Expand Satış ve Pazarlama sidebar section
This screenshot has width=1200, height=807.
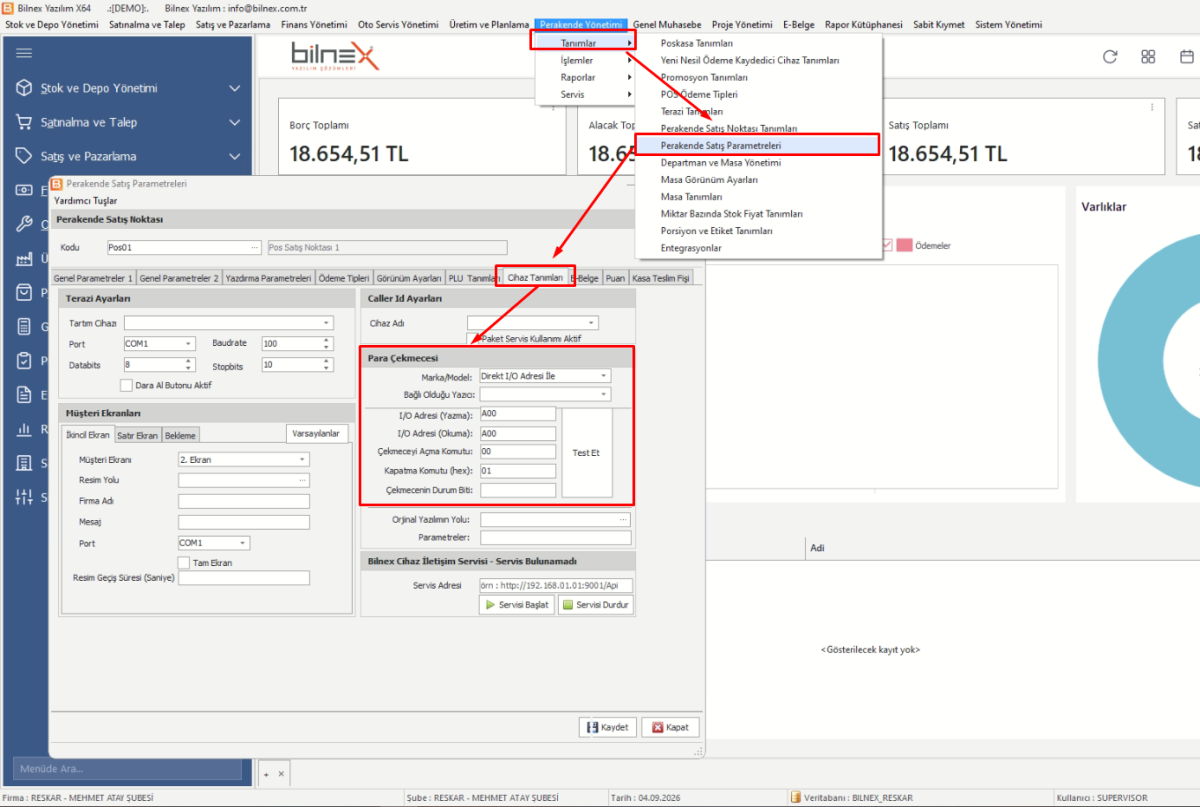(234, 156)
